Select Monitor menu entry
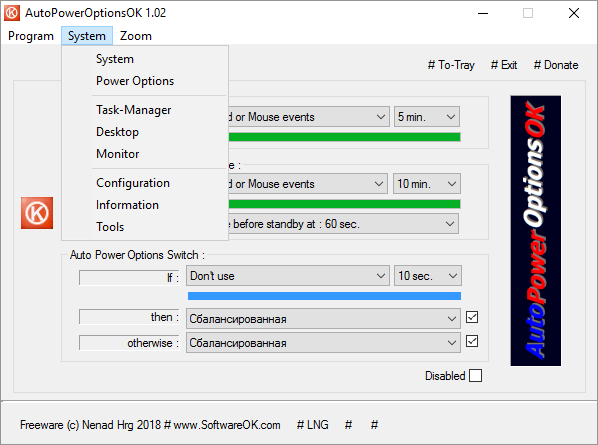The width and height of the screenshot is (598, 445). tap(117, 154)
